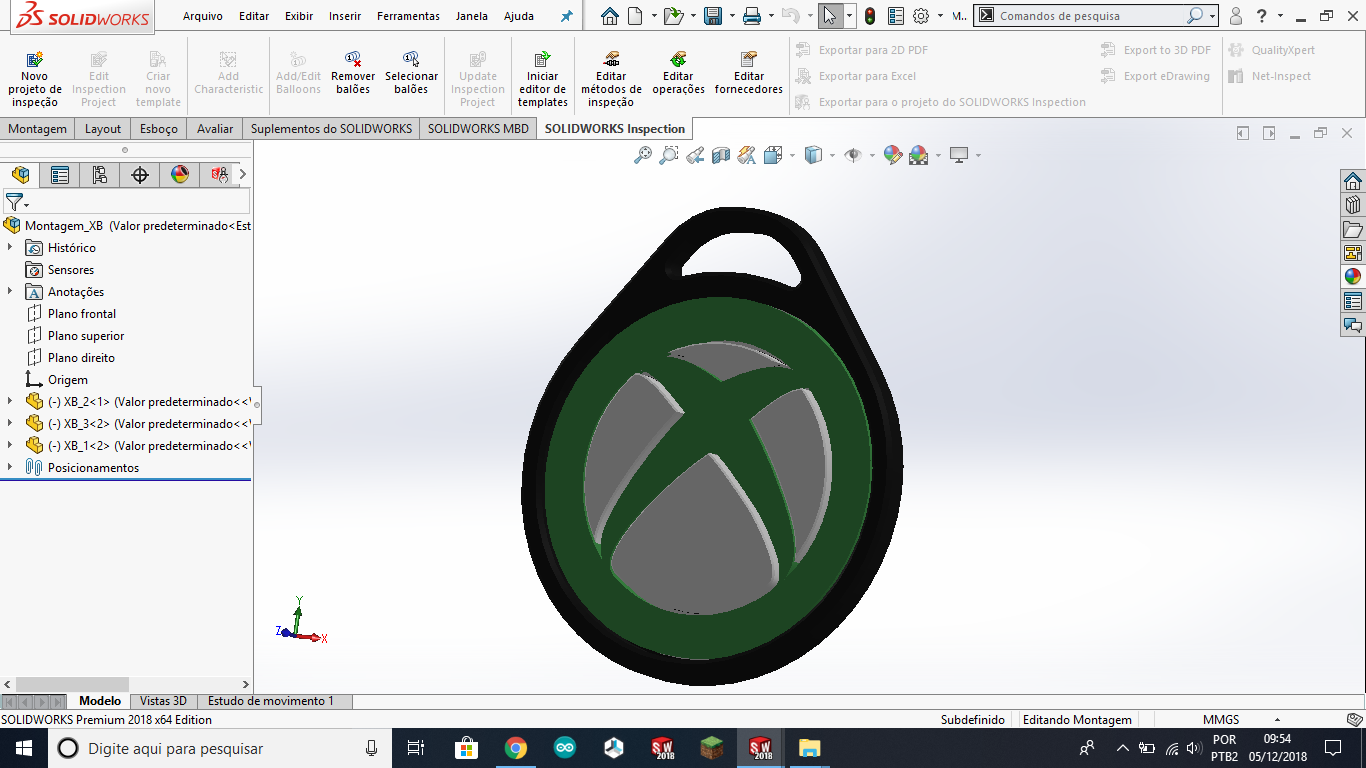Open the DisplayManager color ball tab
The width and height of the screenshot is (1366, 768).
point(180,175)
